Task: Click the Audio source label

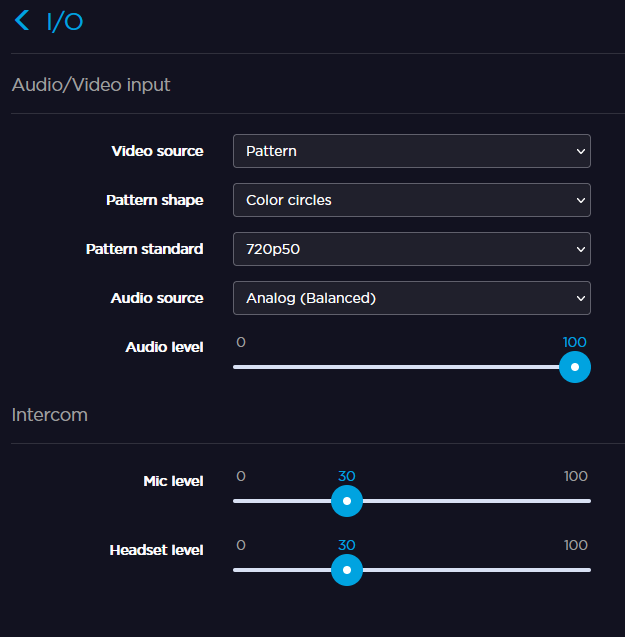Action: coord(157,298)
